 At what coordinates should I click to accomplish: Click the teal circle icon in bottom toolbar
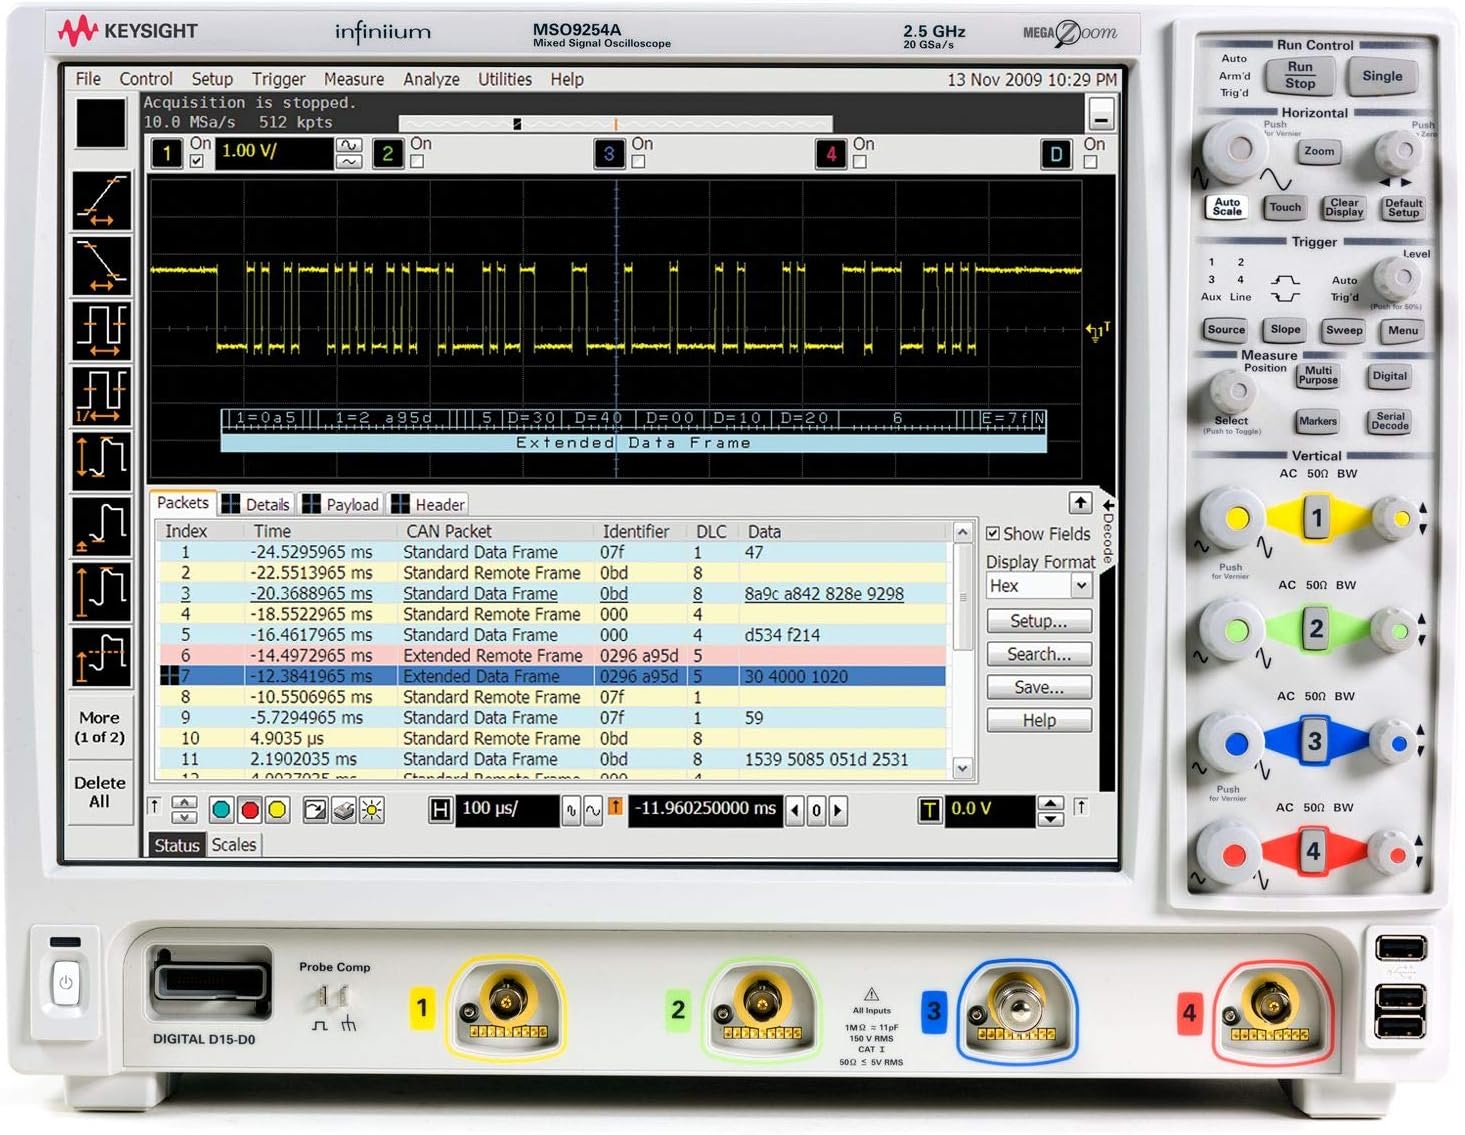pos(221,810)
